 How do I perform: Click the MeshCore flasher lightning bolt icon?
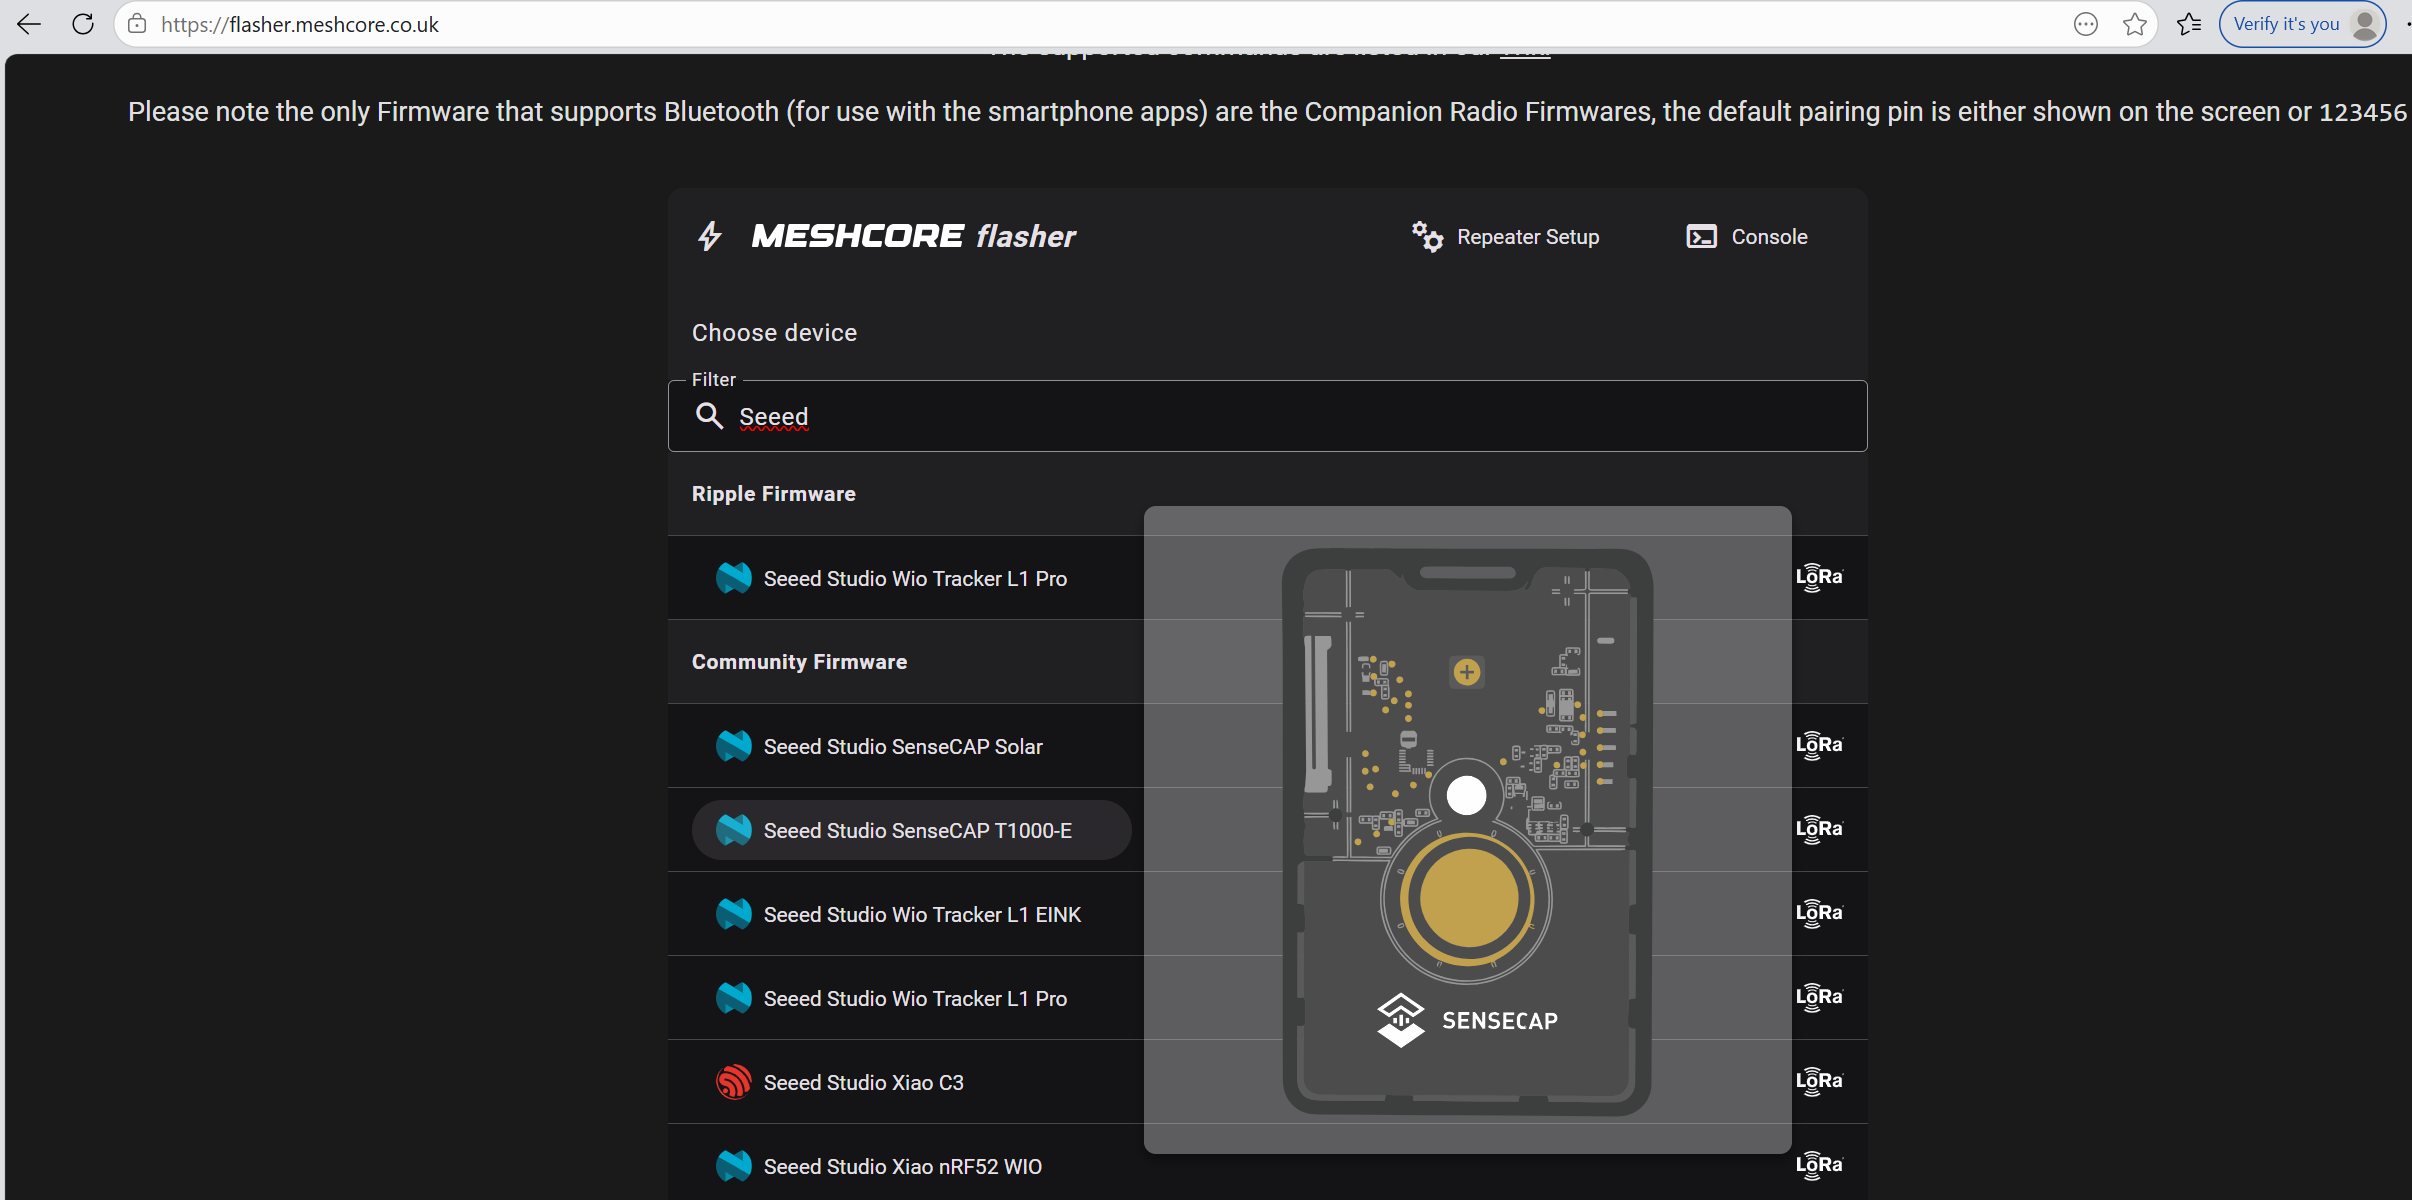(710, 236)
